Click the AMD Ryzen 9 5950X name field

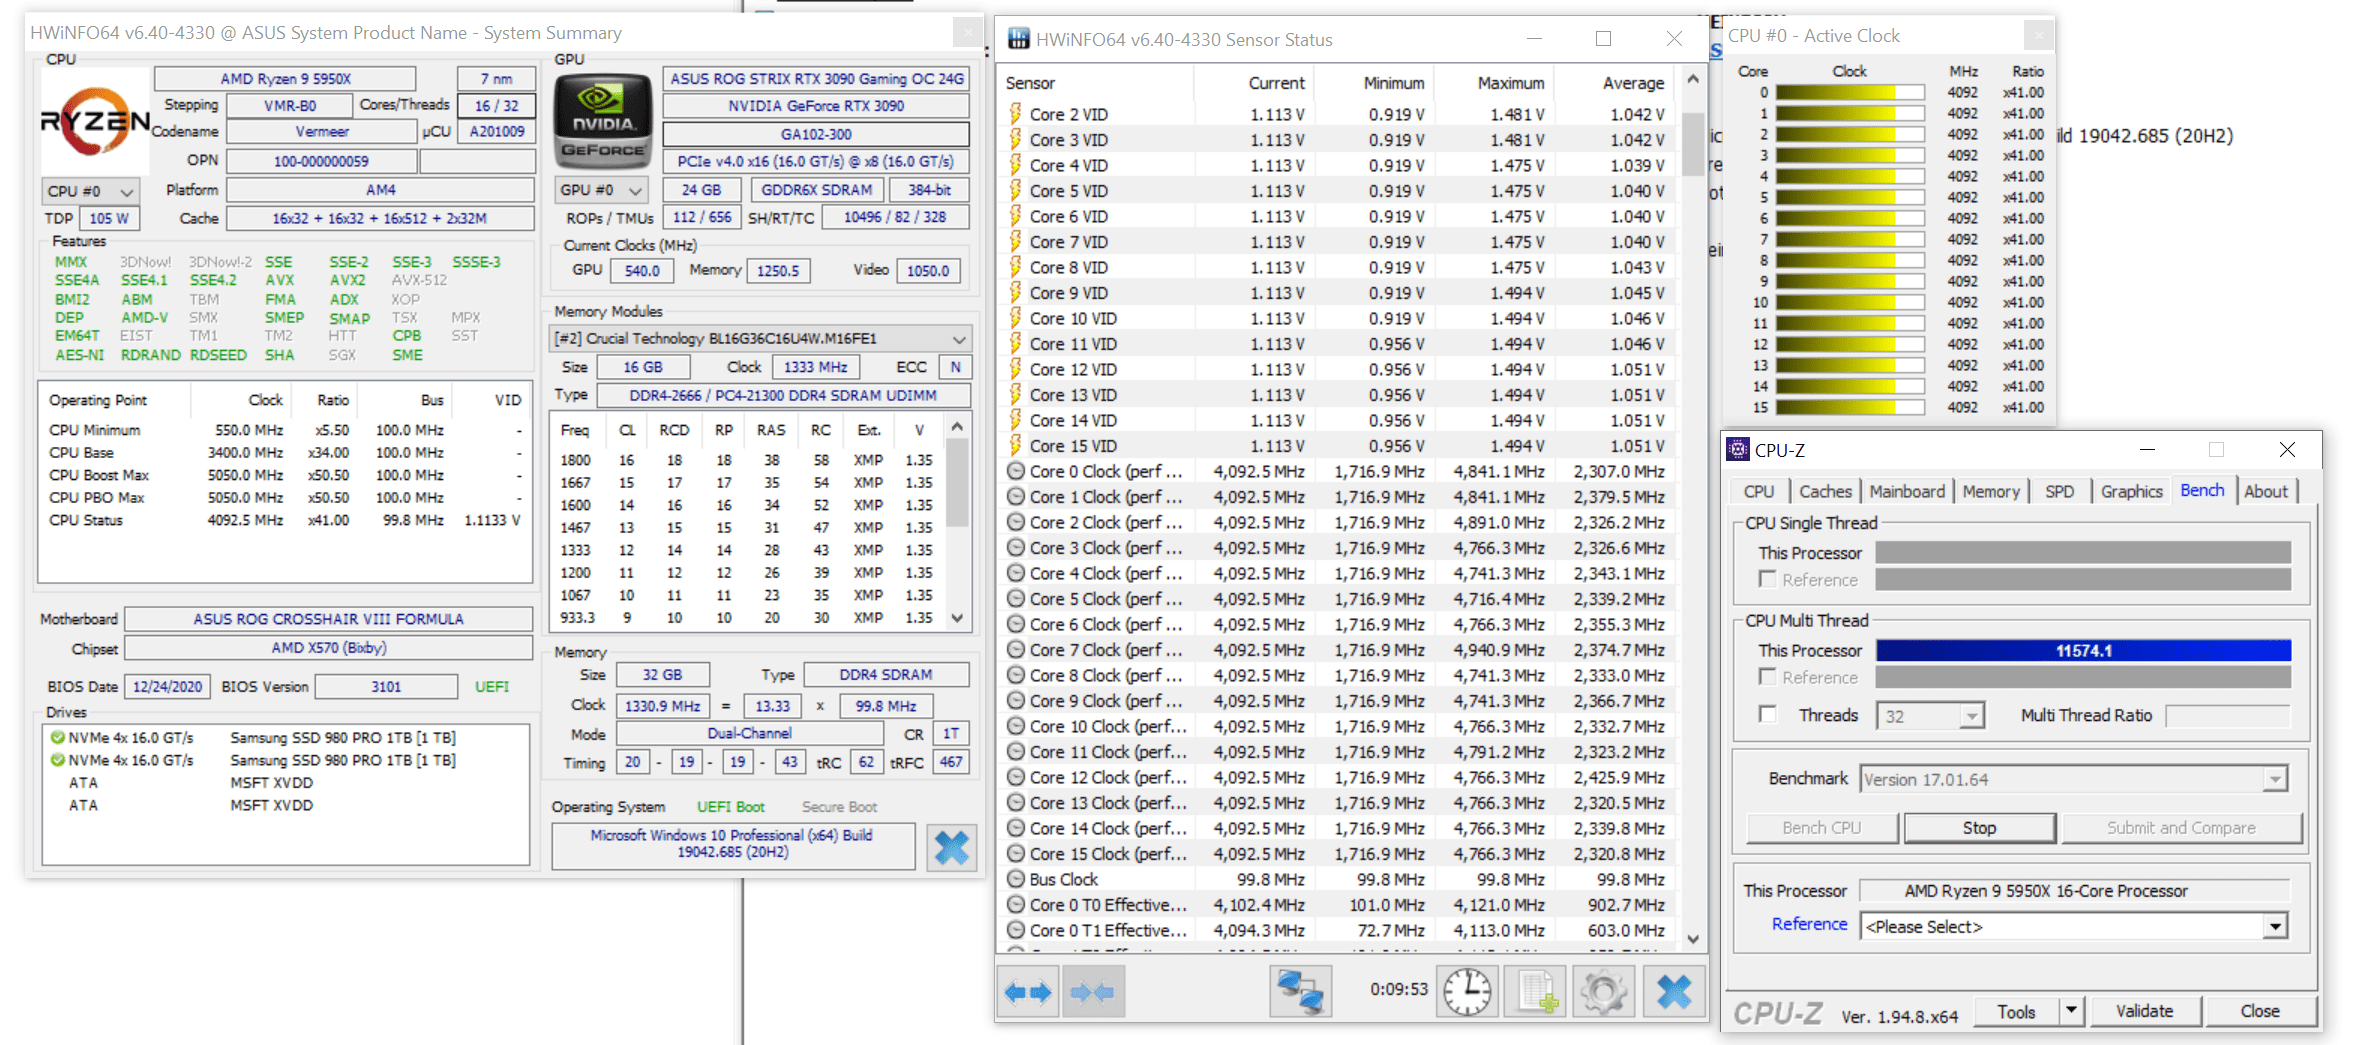click(285, 79)
